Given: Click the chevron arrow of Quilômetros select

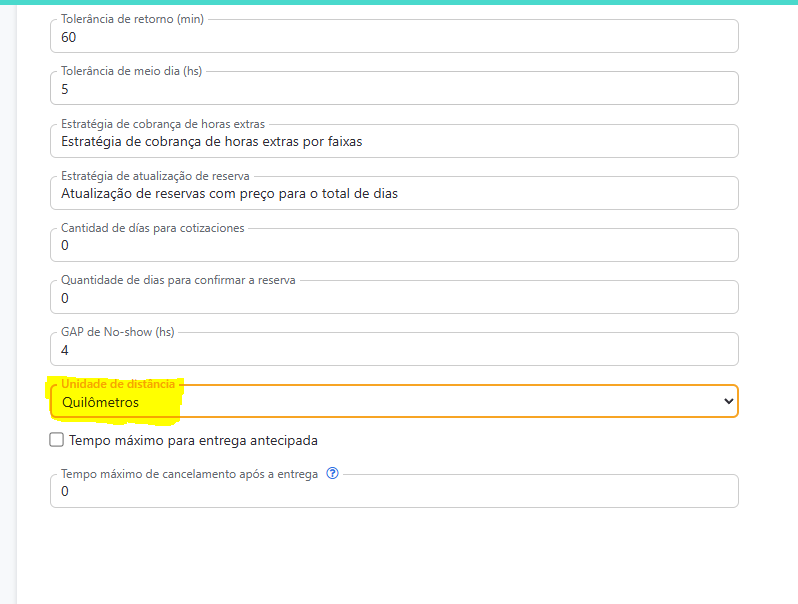Looking at the screenshot, I should click(727, 402).
